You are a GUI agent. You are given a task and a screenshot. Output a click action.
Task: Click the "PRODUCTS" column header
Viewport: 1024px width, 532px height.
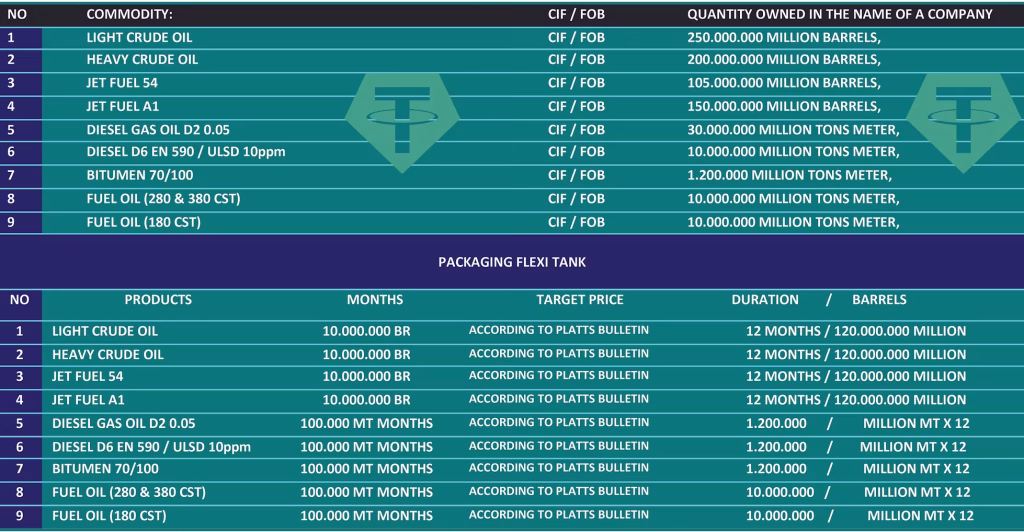click(x=158, y=300)
